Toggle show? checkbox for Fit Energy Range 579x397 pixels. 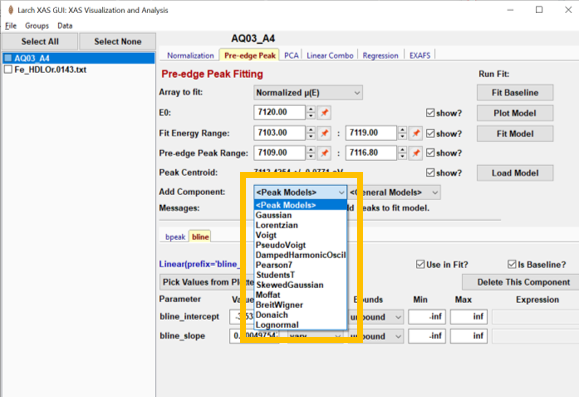pyautogui.click(x=430, y=133)
